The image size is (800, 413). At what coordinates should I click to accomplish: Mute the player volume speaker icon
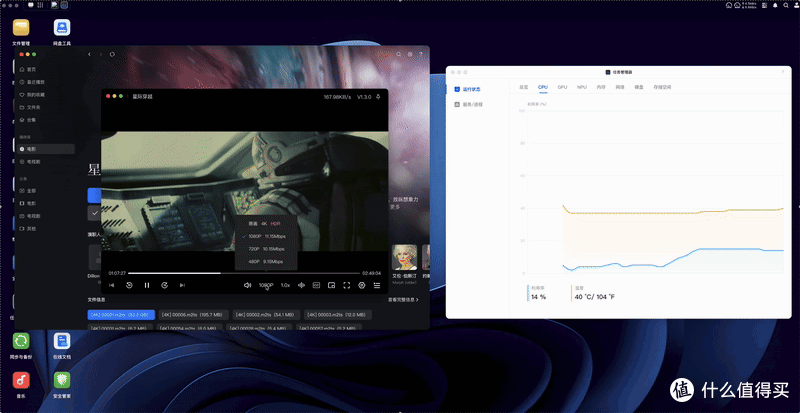coord(247,285)
